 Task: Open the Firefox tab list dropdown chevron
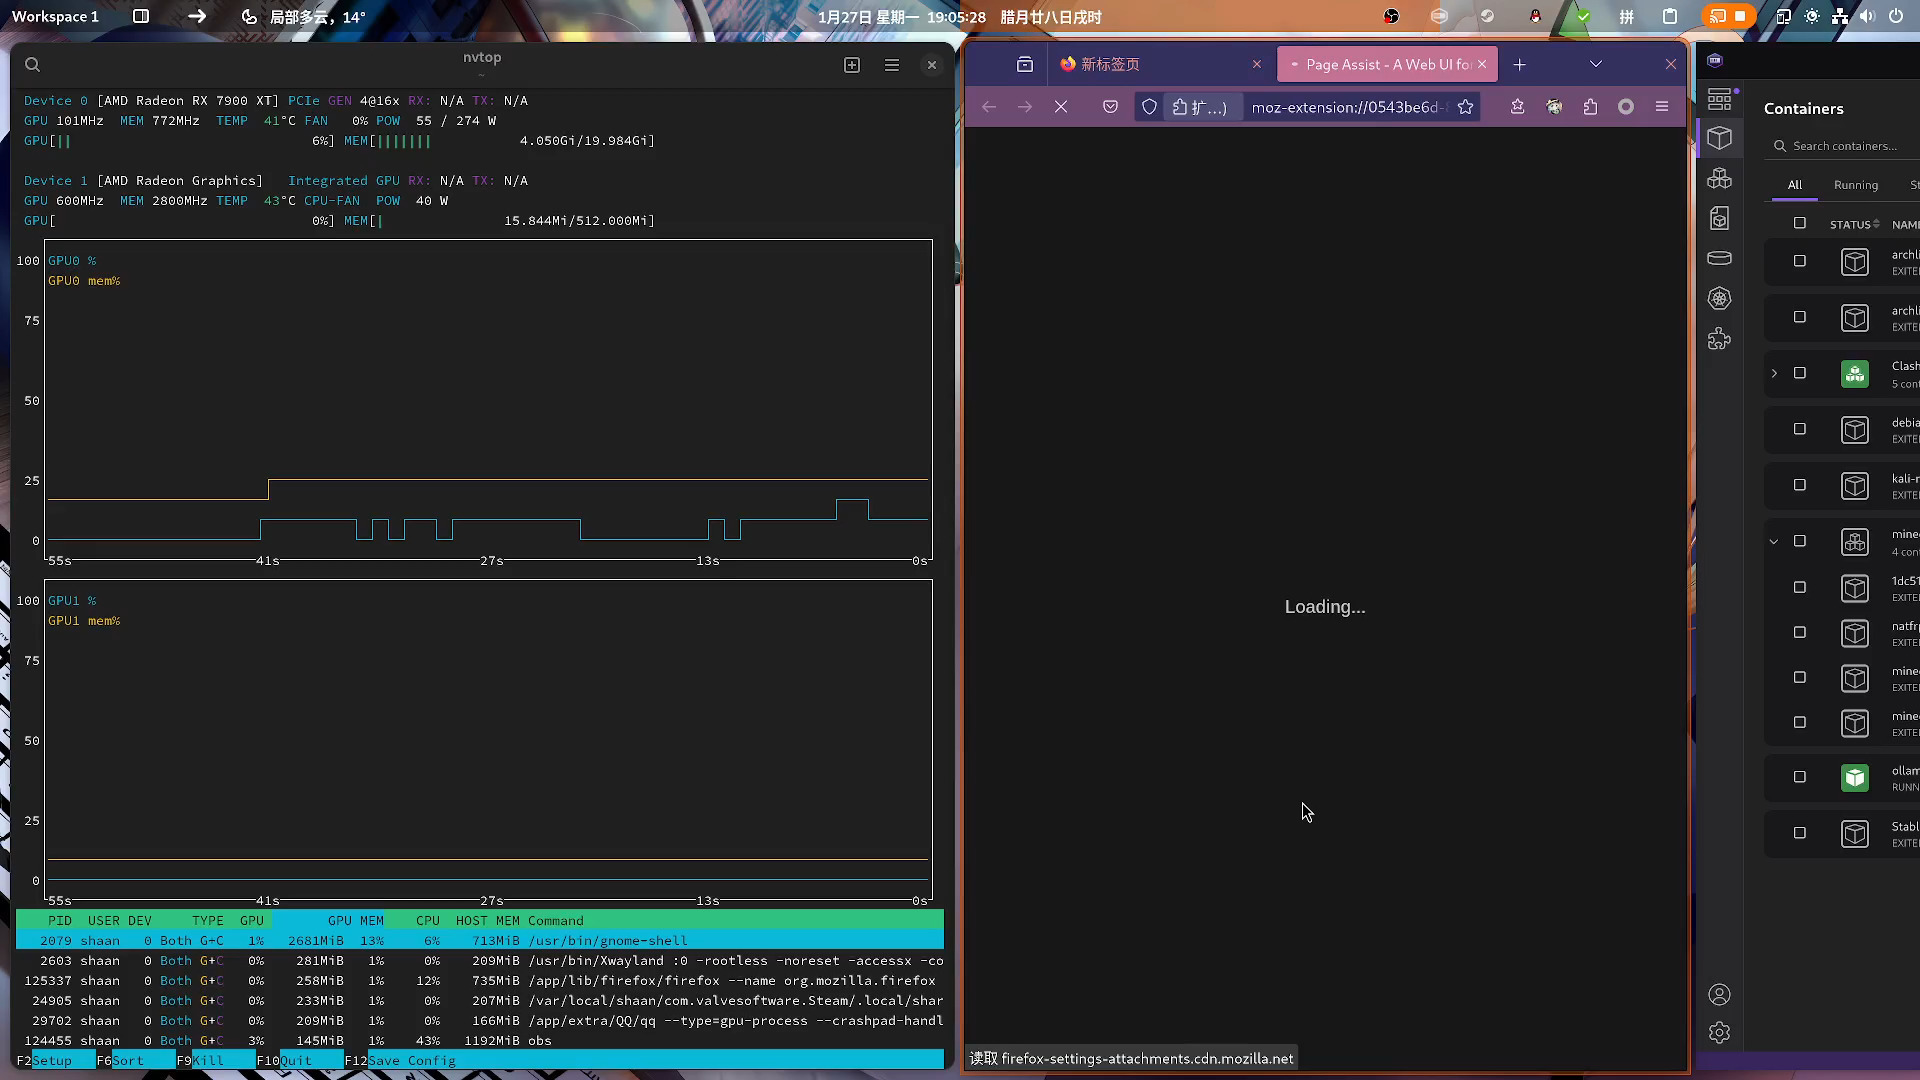[1596, 63]
